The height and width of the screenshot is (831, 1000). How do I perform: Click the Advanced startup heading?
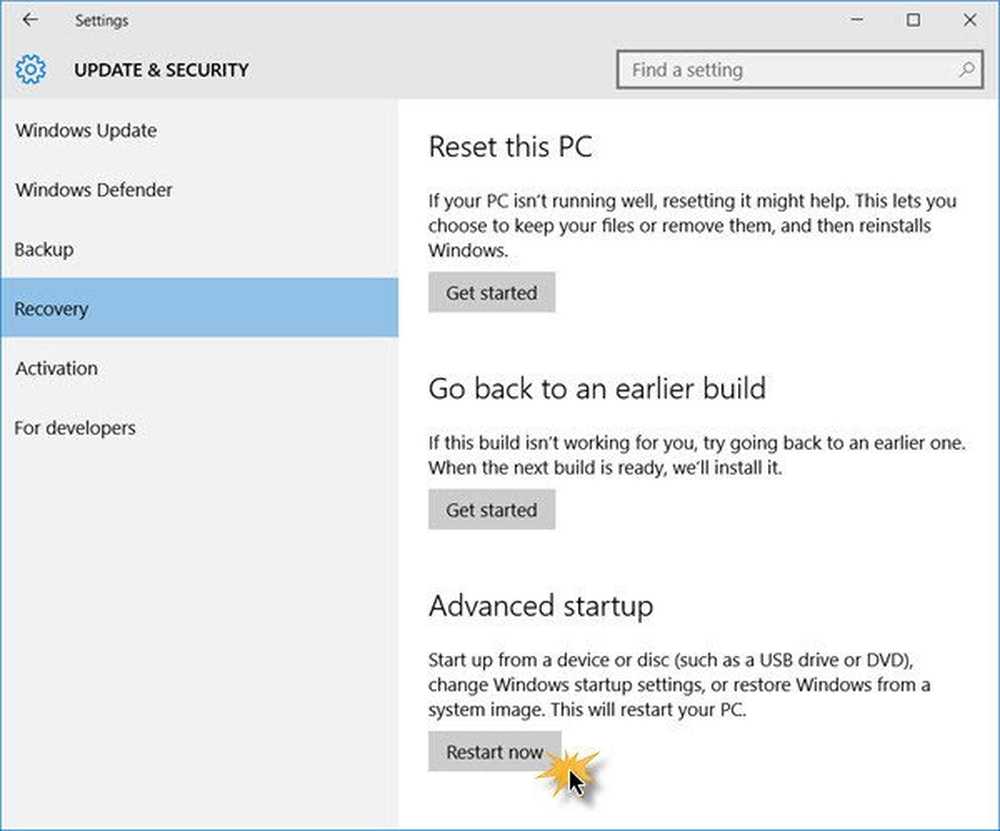540,606
